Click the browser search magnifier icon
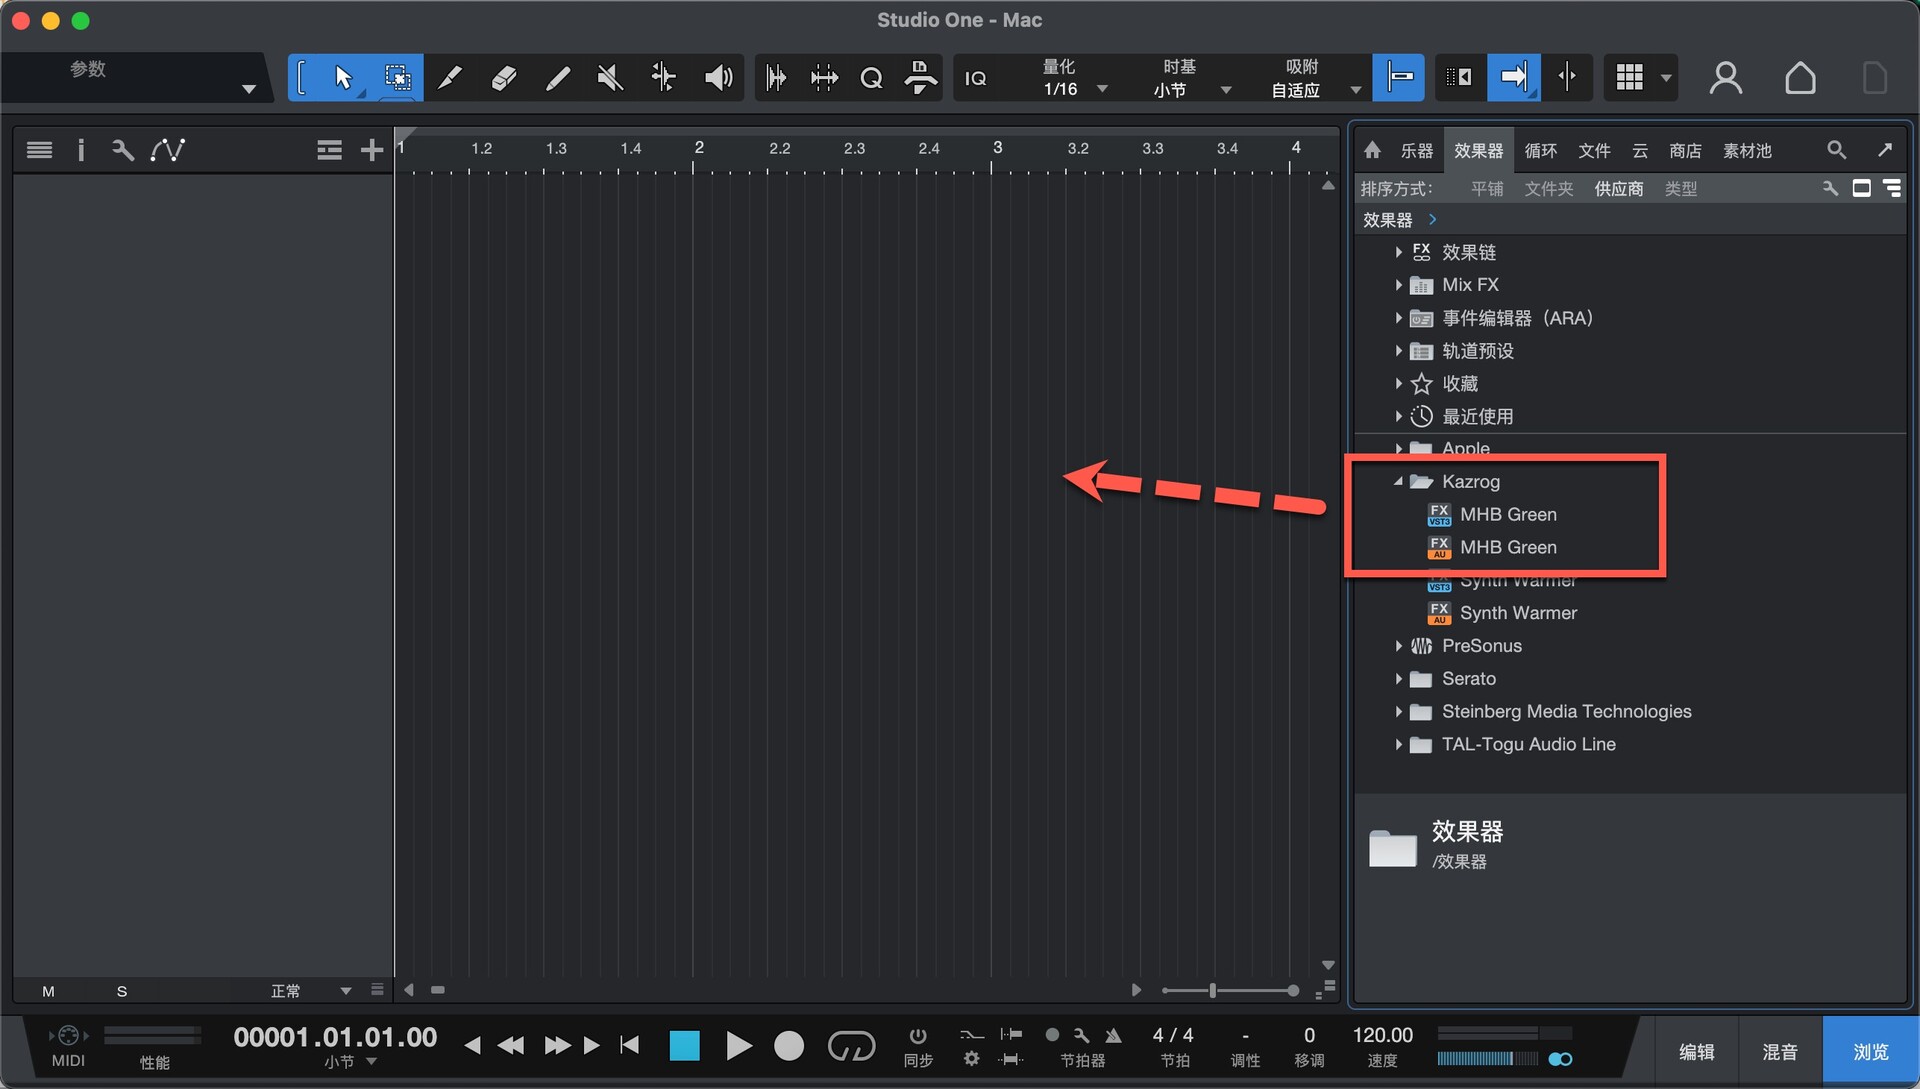The image size is (1920, 1089). pos(1836,150)
